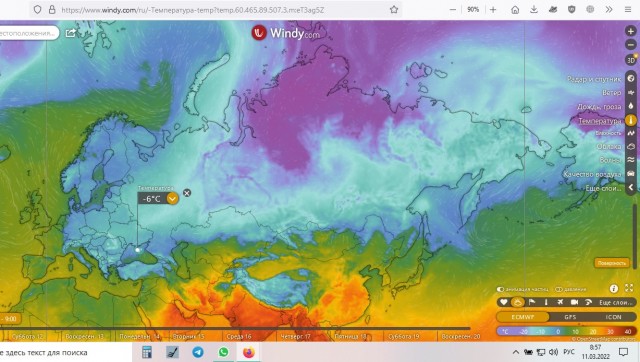The width and height of the screenshot is (640, 362).
Task: Show wind flag reports POI
Action: [x=532, y=302]
